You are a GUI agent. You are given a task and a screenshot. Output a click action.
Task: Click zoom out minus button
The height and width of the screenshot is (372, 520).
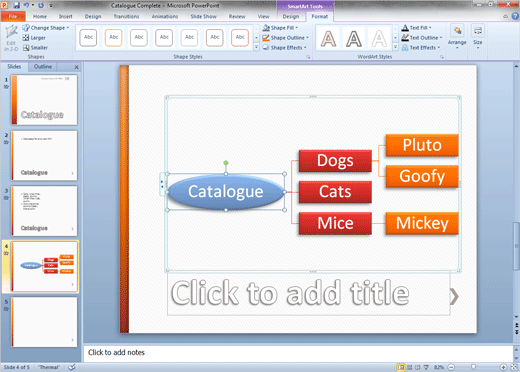[451, 367]
